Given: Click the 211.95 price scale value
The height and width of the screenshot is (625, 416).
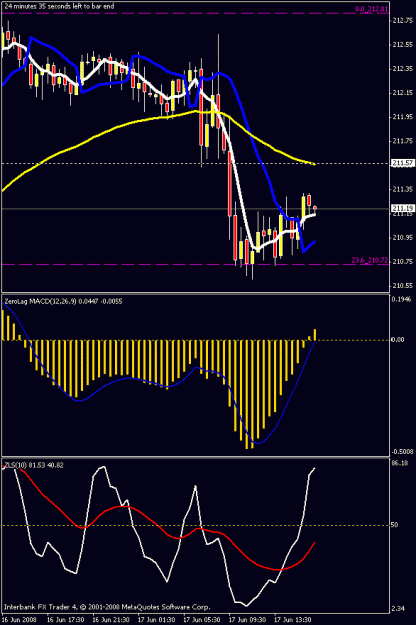Looking at the screenshot, I should point(403,117).
